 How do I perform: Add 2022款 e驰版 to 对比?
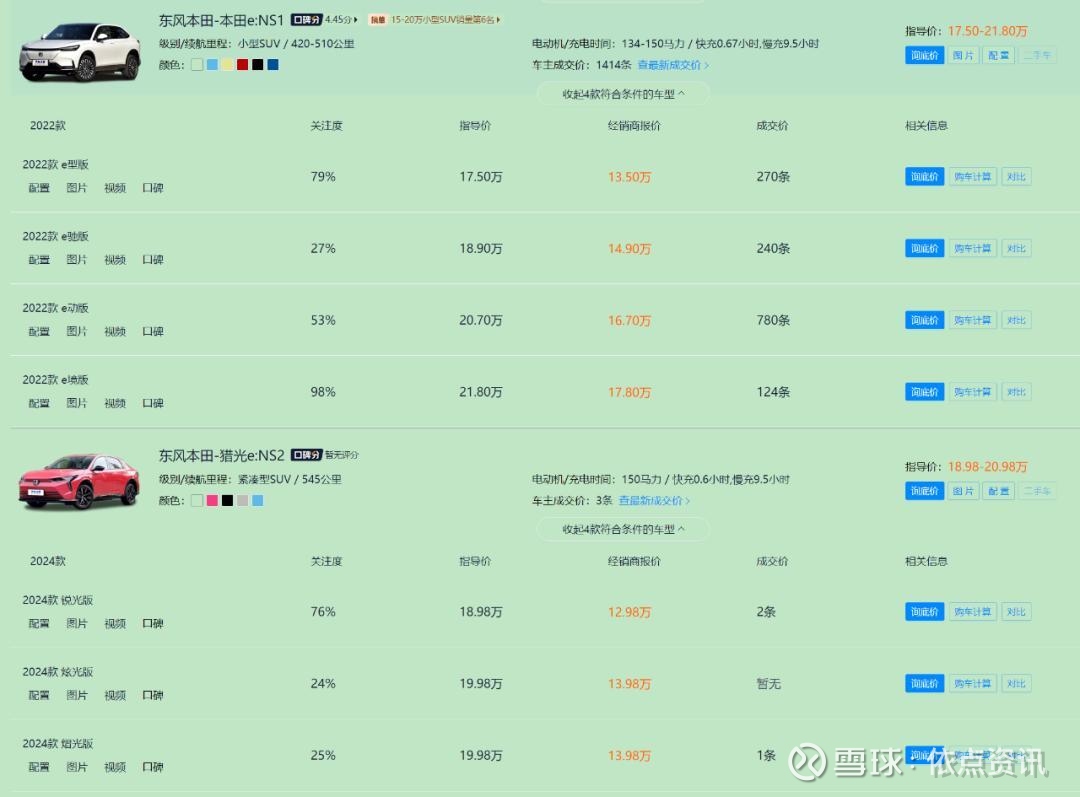[1016, 248]
